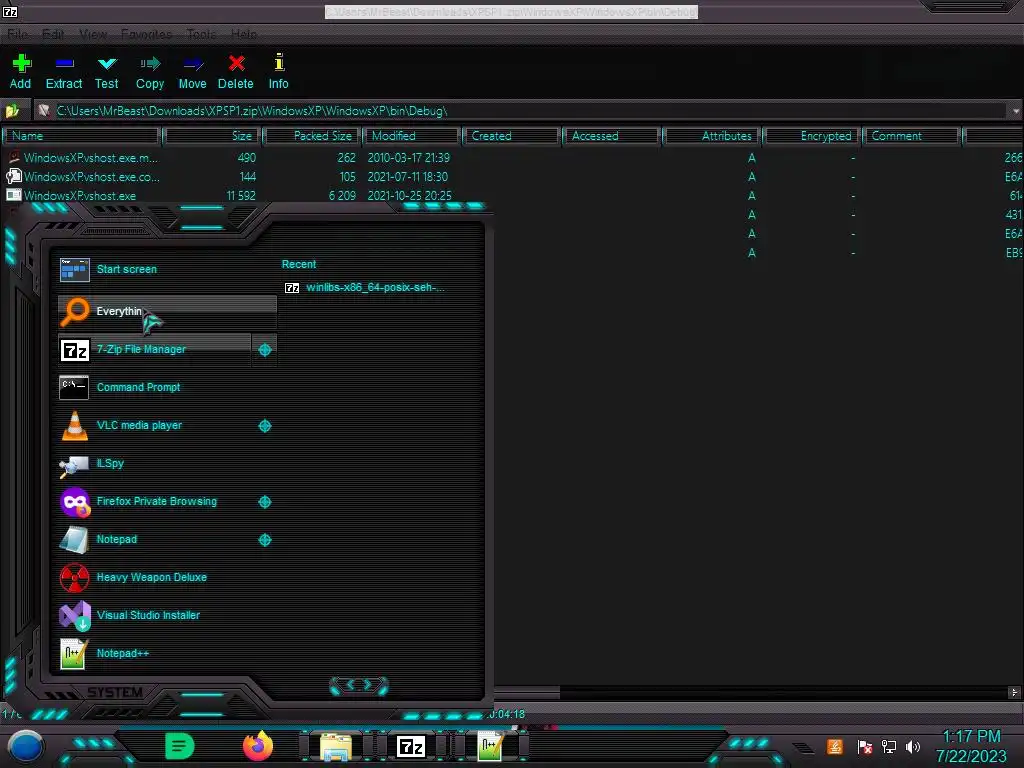Click the Test toolbar icon
This screenshot has height=768, width=1024.
(x=106, y=63)
